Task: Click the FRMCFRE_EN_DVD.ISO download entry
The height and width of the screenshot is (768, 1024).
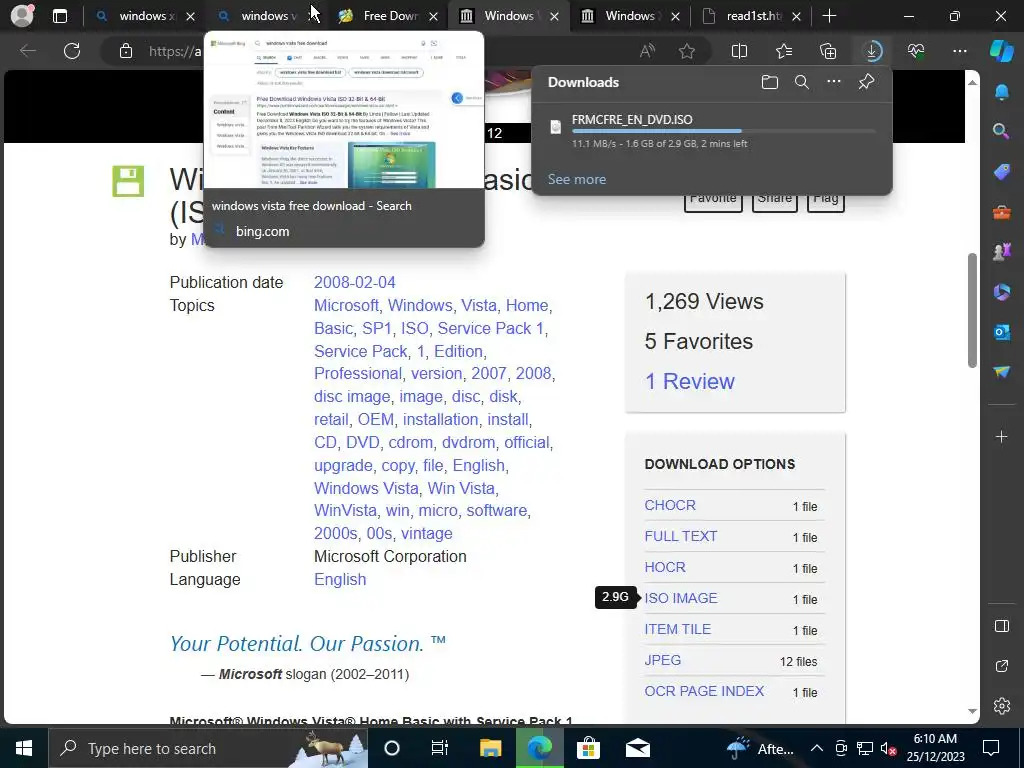Action: click(712, 131)
